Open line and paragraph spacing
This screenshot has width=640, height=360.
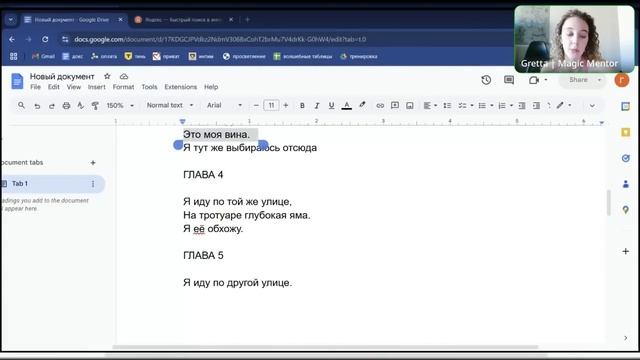447,106
